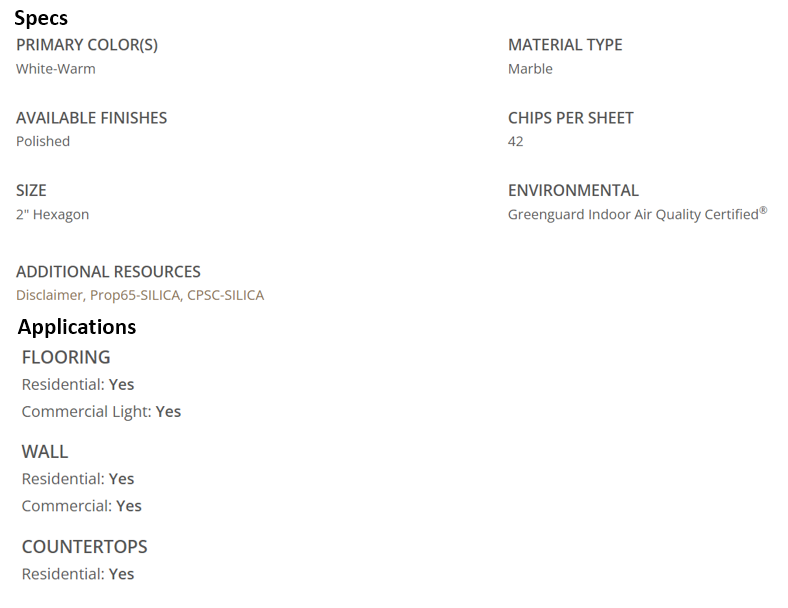Select the White-Warm primary color value
The height and width of the screenshot is (608, 788).
click(56, 69)
